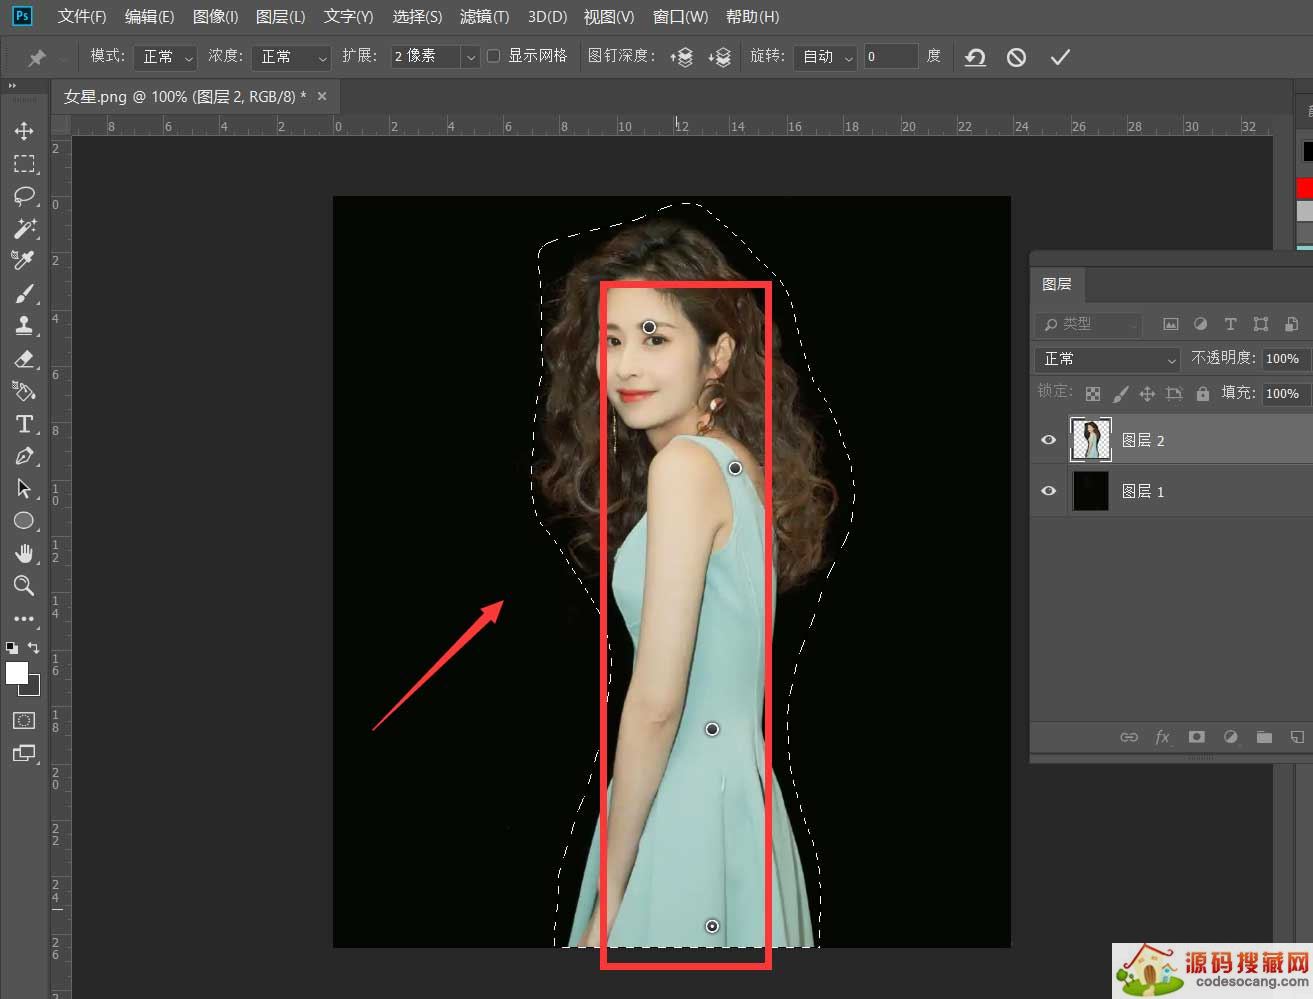Toggle Quick Mask mode

click(24, 720)
